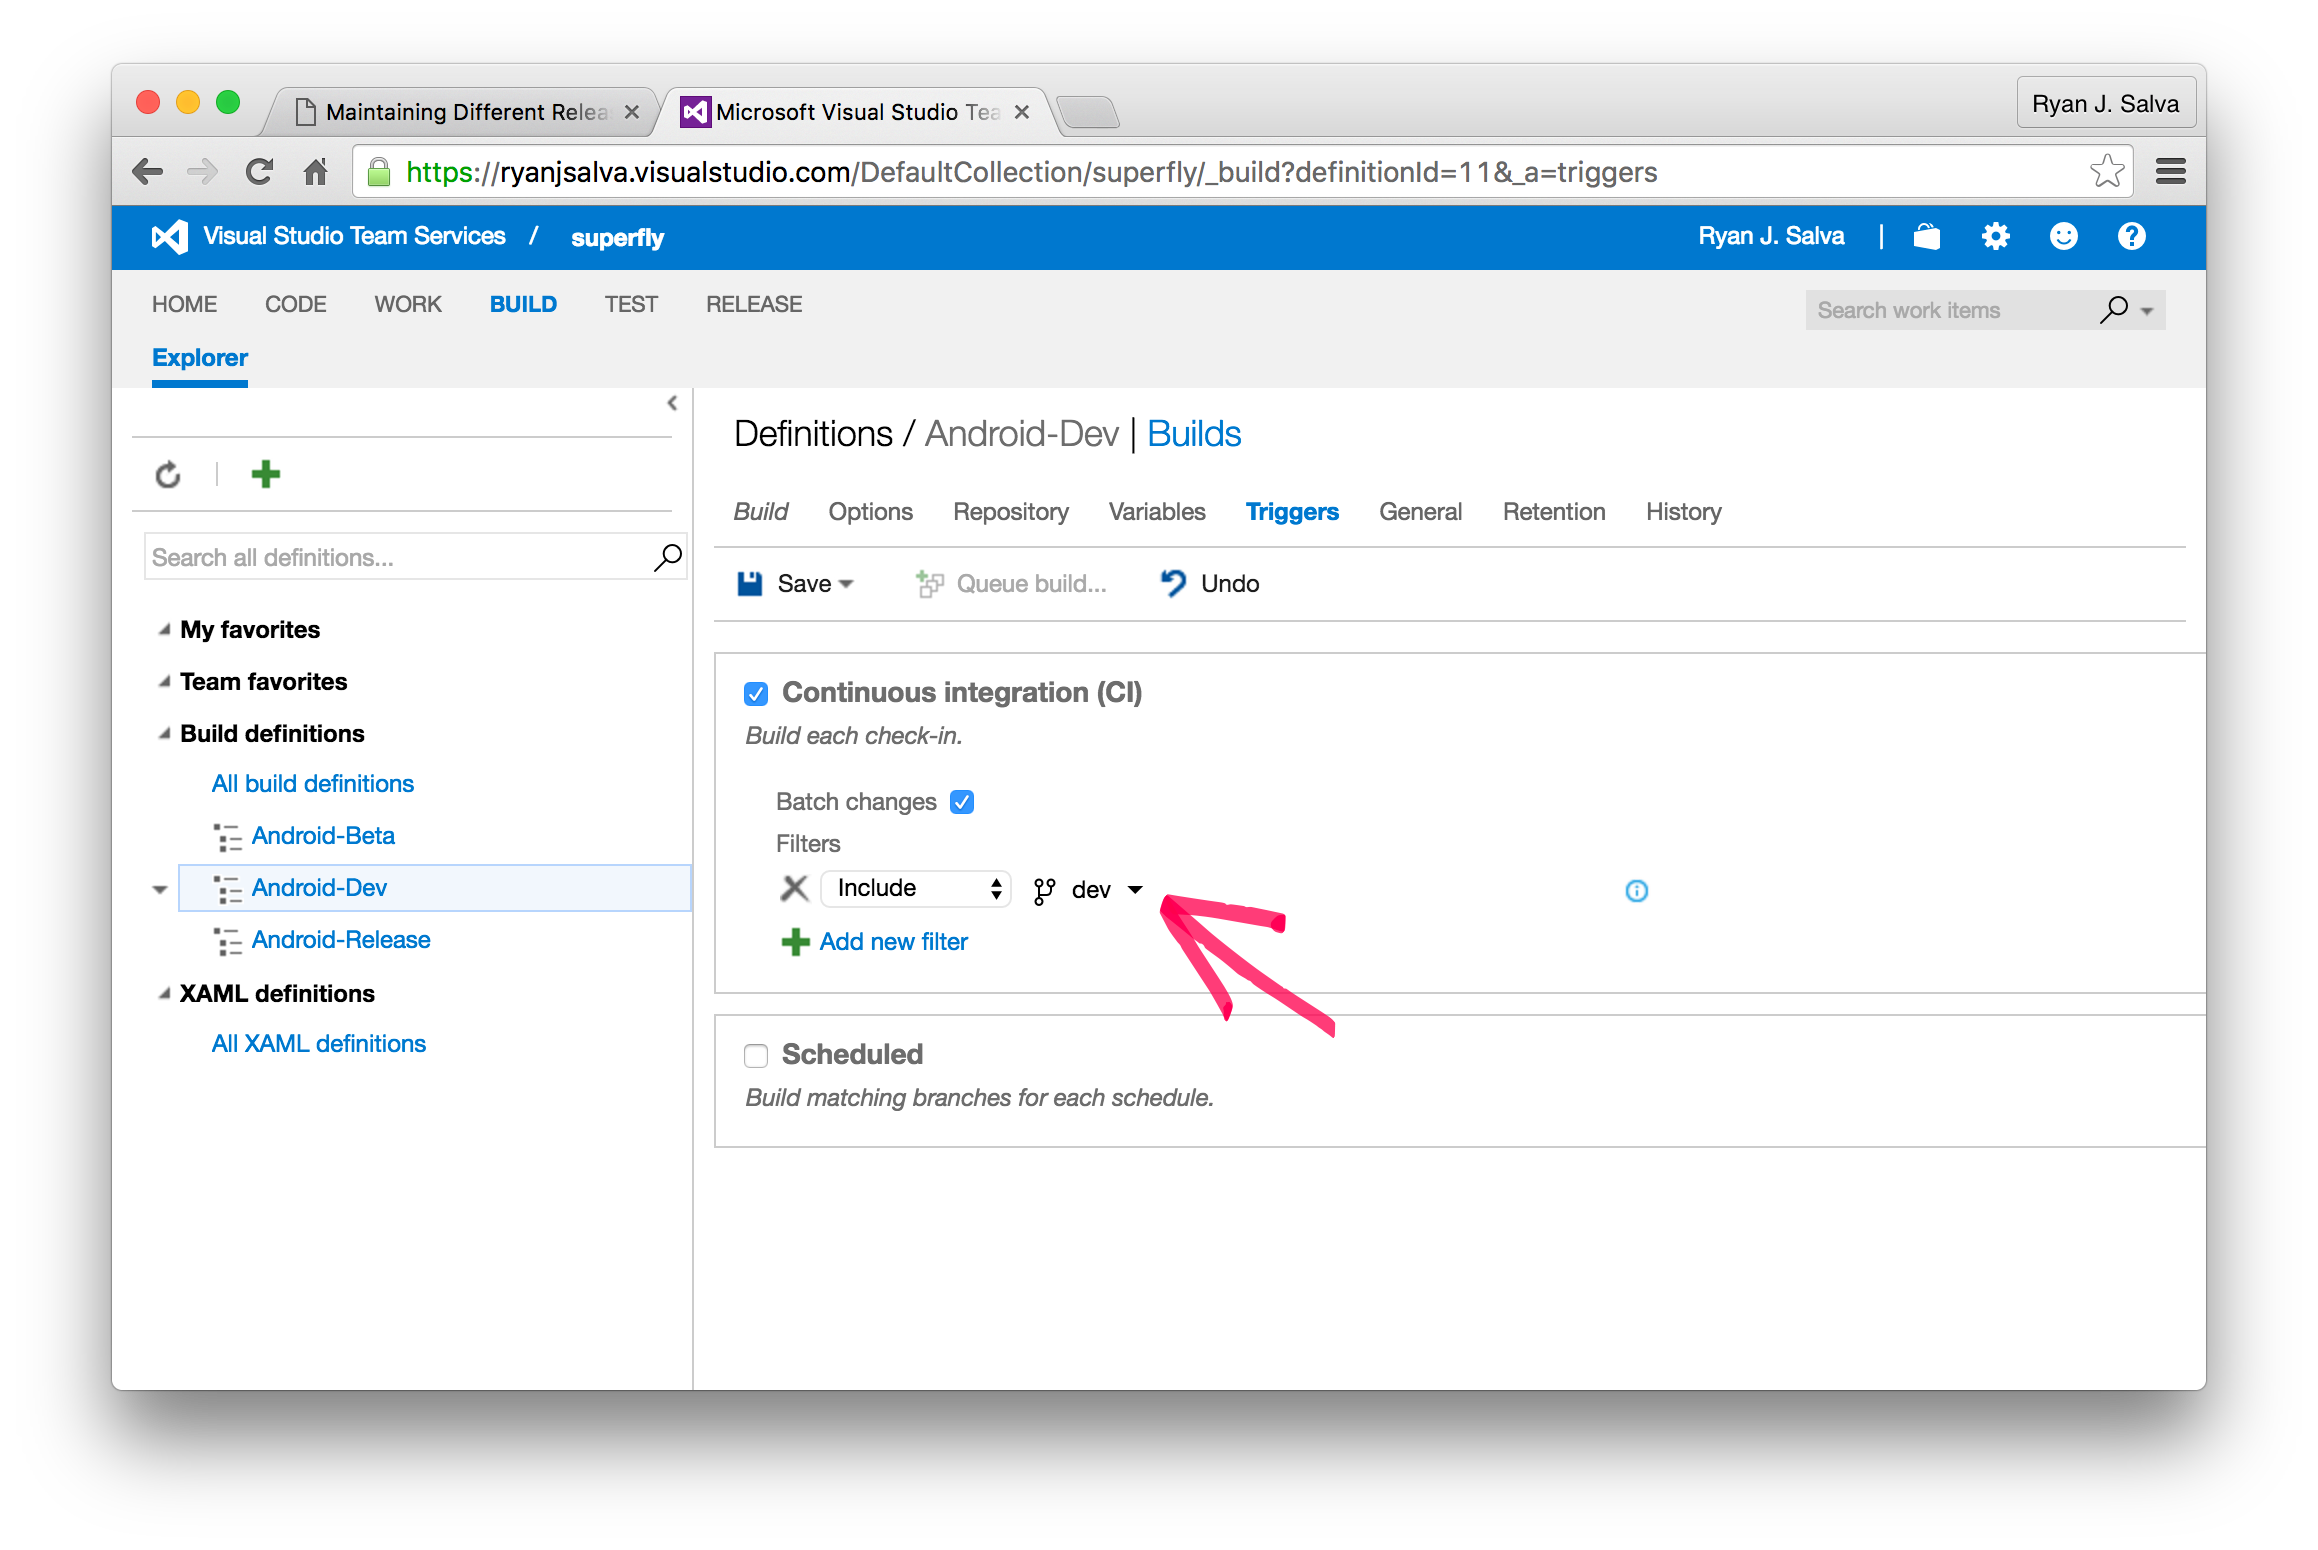Open the RELEASE hub menu

(753, 304)
